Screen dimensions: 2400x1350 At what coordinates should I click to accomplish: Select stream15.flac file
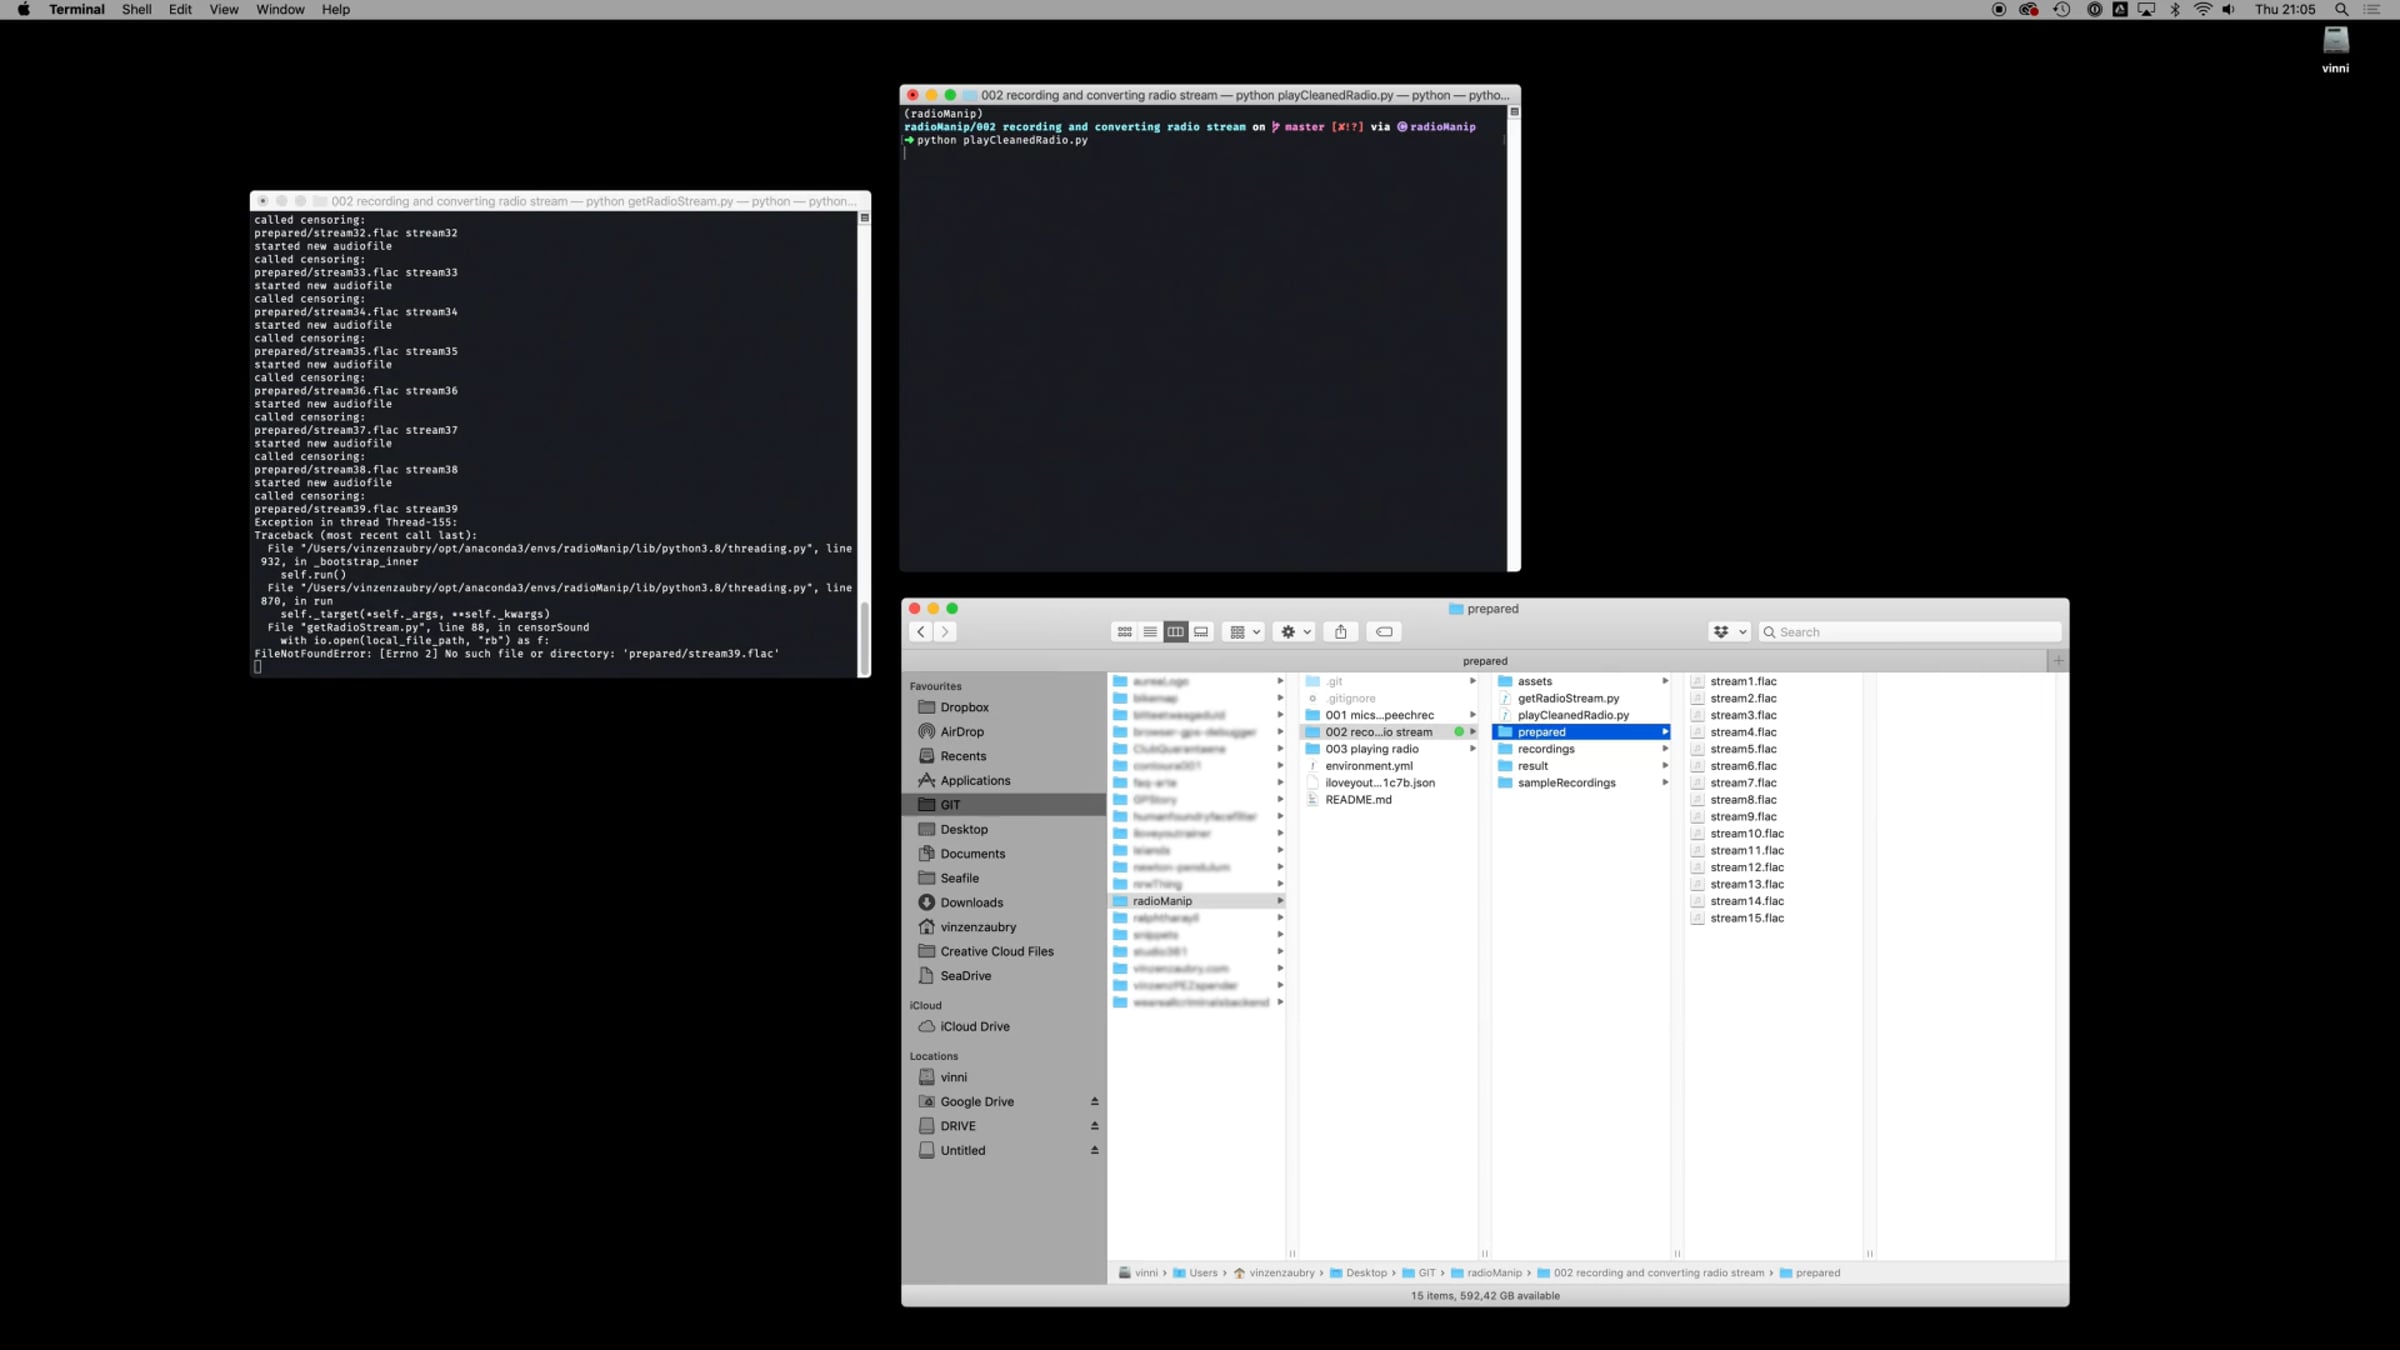[1746, 918]
